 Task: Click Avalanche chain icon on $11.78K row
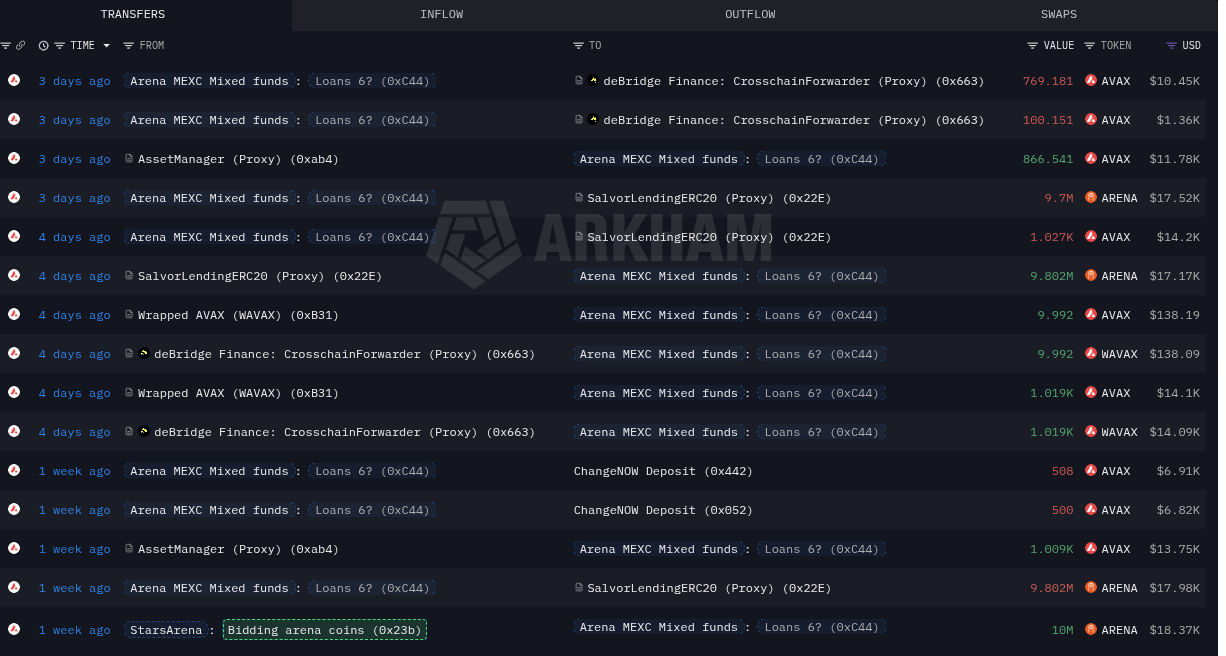coord(14,158)
